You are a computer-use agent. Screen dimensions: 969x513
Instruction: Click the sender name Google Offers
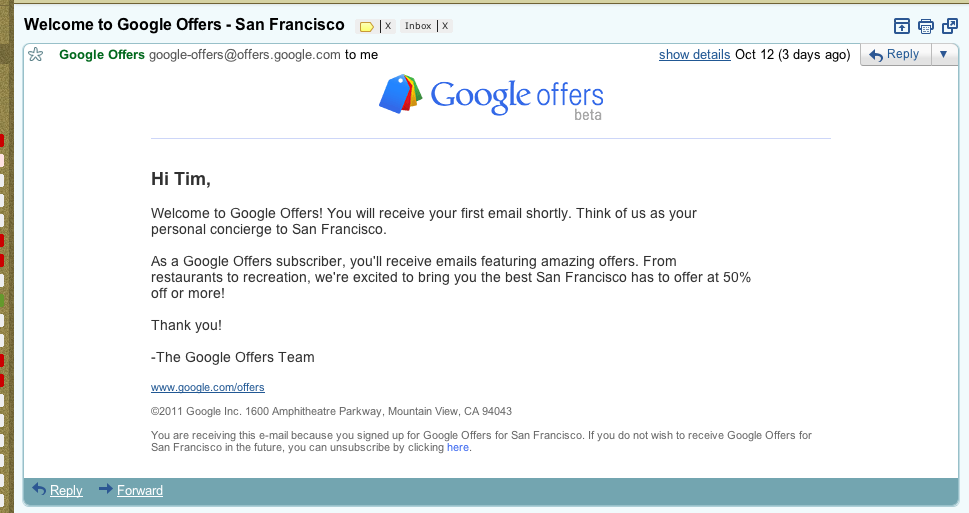[x=102, y=55]
